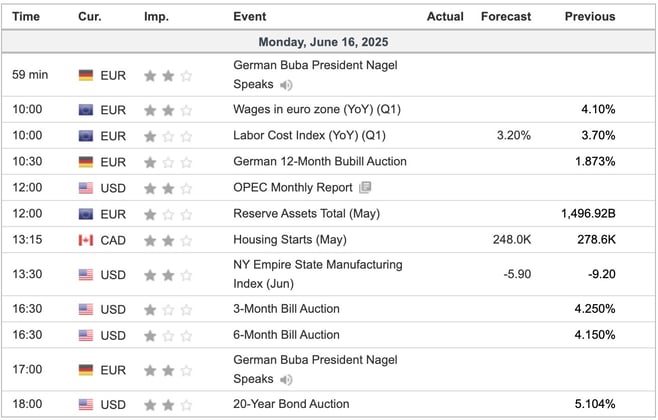The image size is (658, 420).
Task: Open the 3-Month Bill Auction event
Action: (x=286, y=309)
